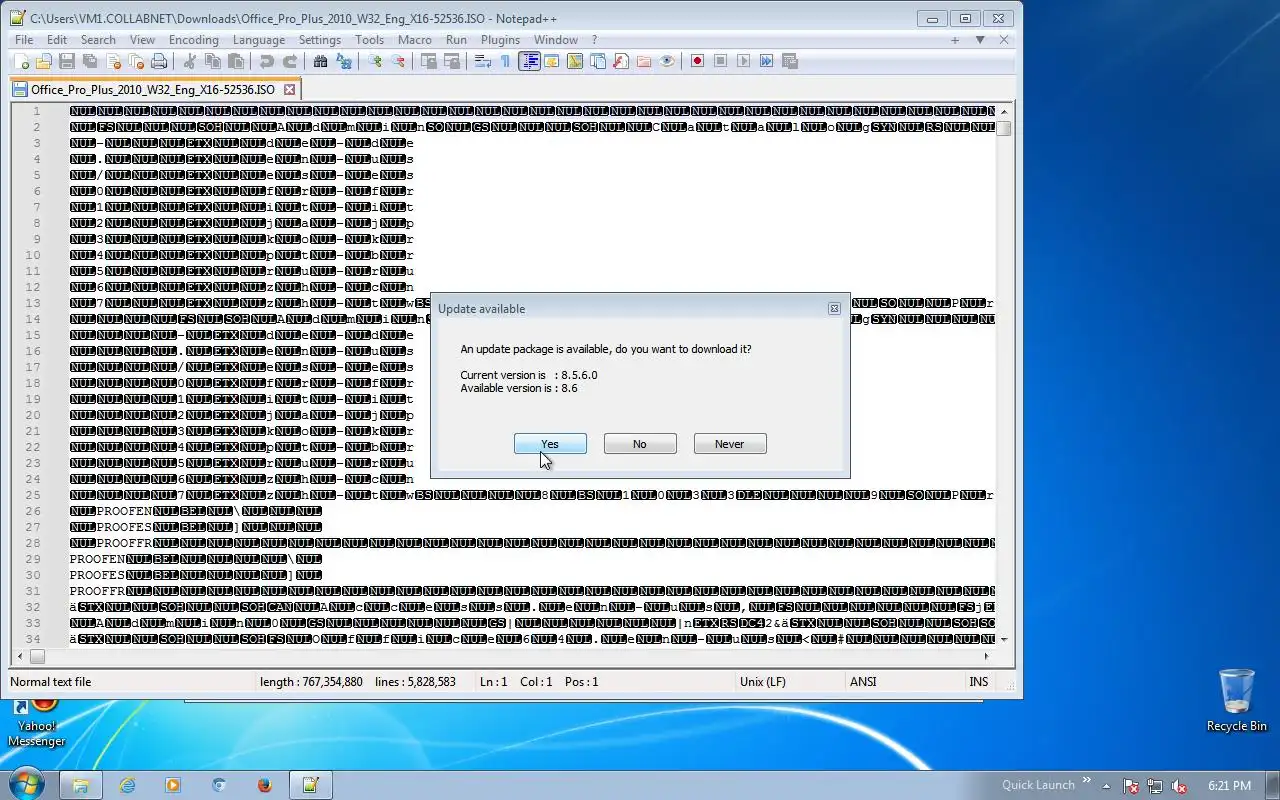Toggle synchronize vertical scrolling icon
1280x800 pixels.
(x=428, y=61)
